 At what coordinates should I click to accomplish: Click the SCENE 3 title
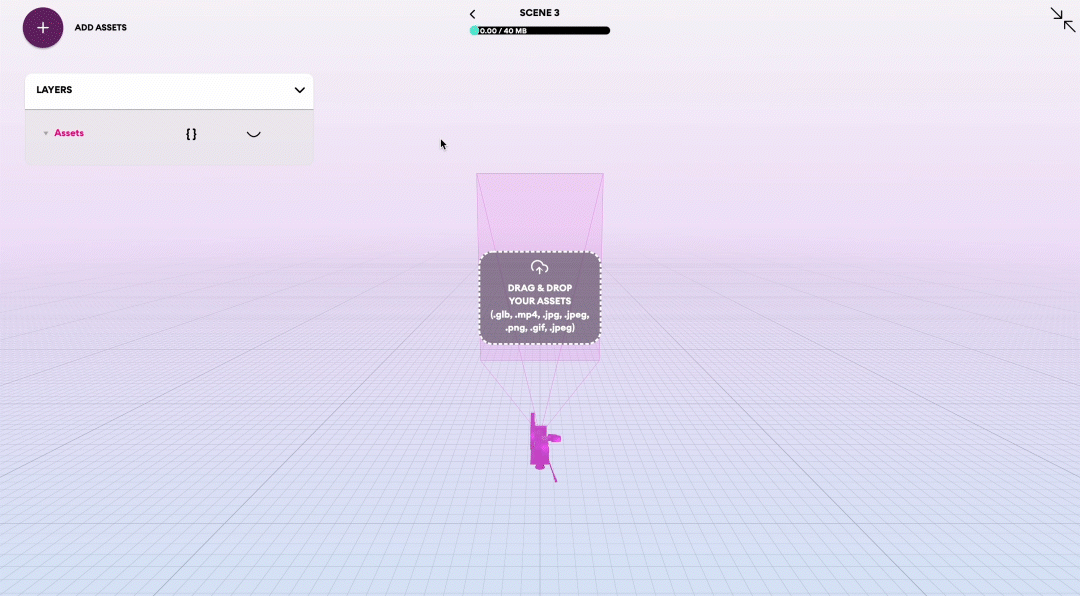tap(539, 13)
